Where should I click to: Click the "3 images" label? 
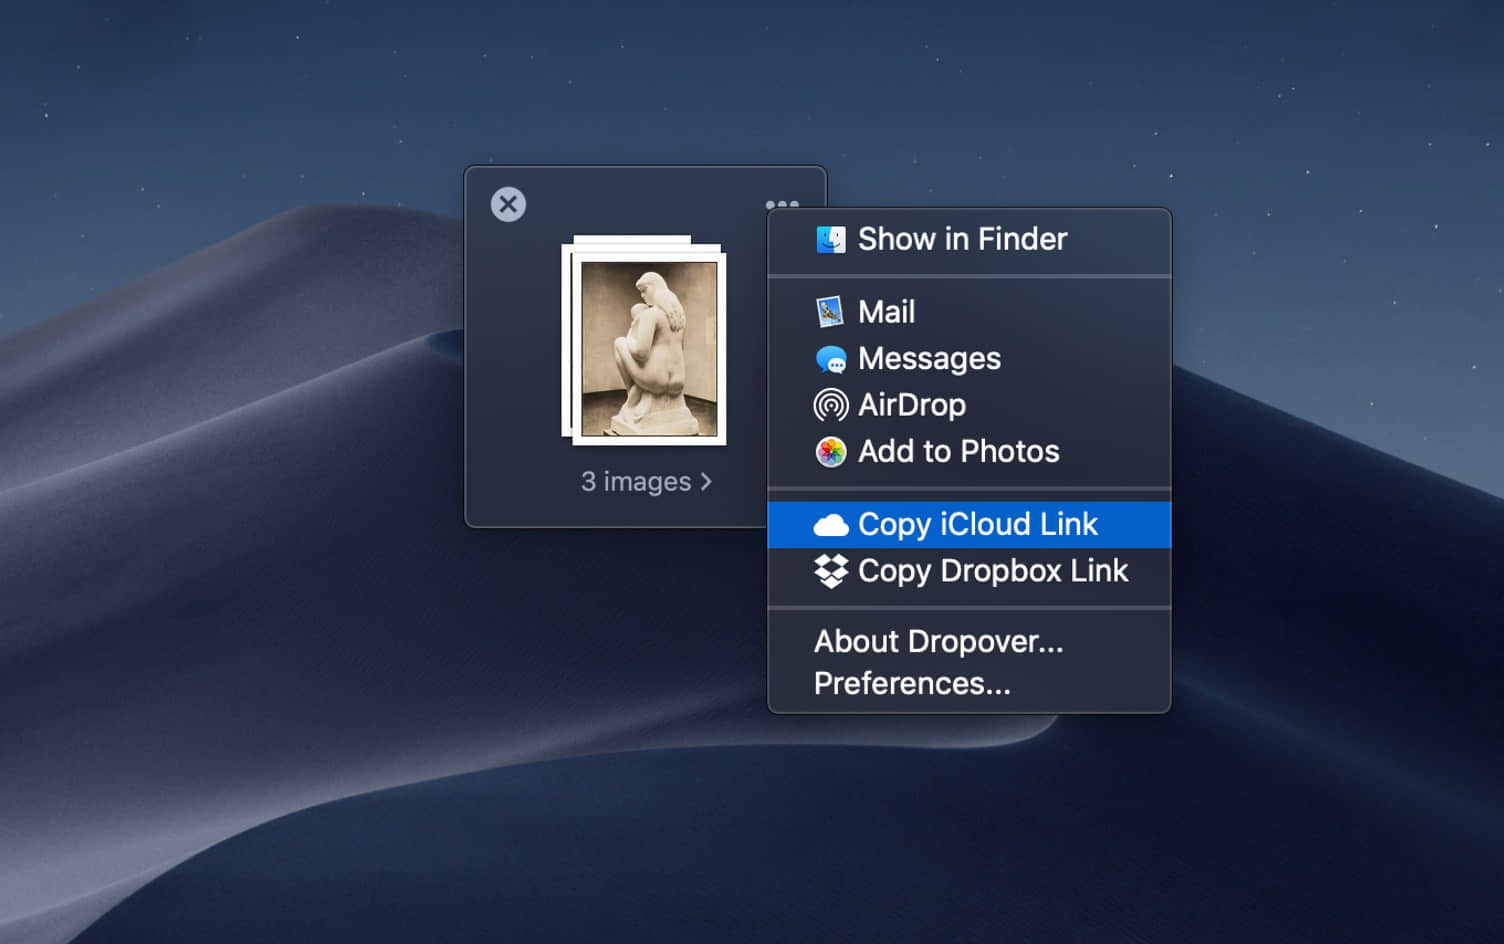[x=636, y=482]
